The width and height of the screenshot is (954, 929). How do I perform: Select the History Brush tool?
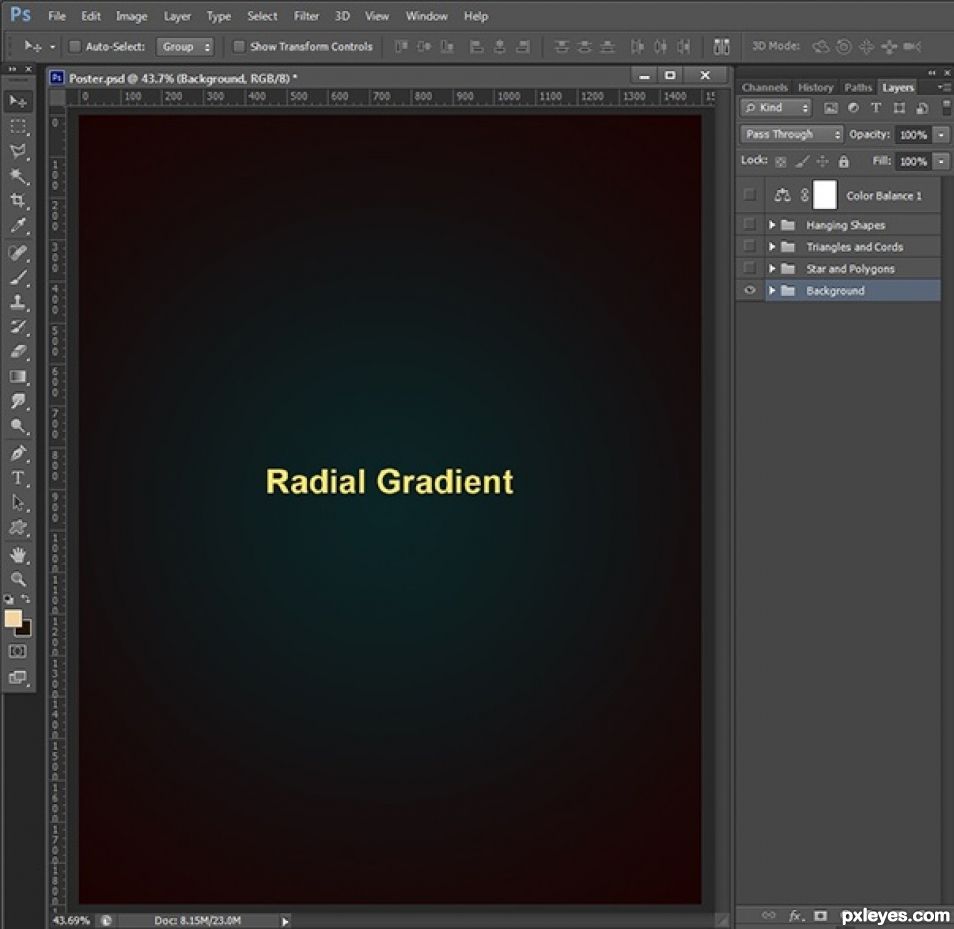tap(18, 327)
